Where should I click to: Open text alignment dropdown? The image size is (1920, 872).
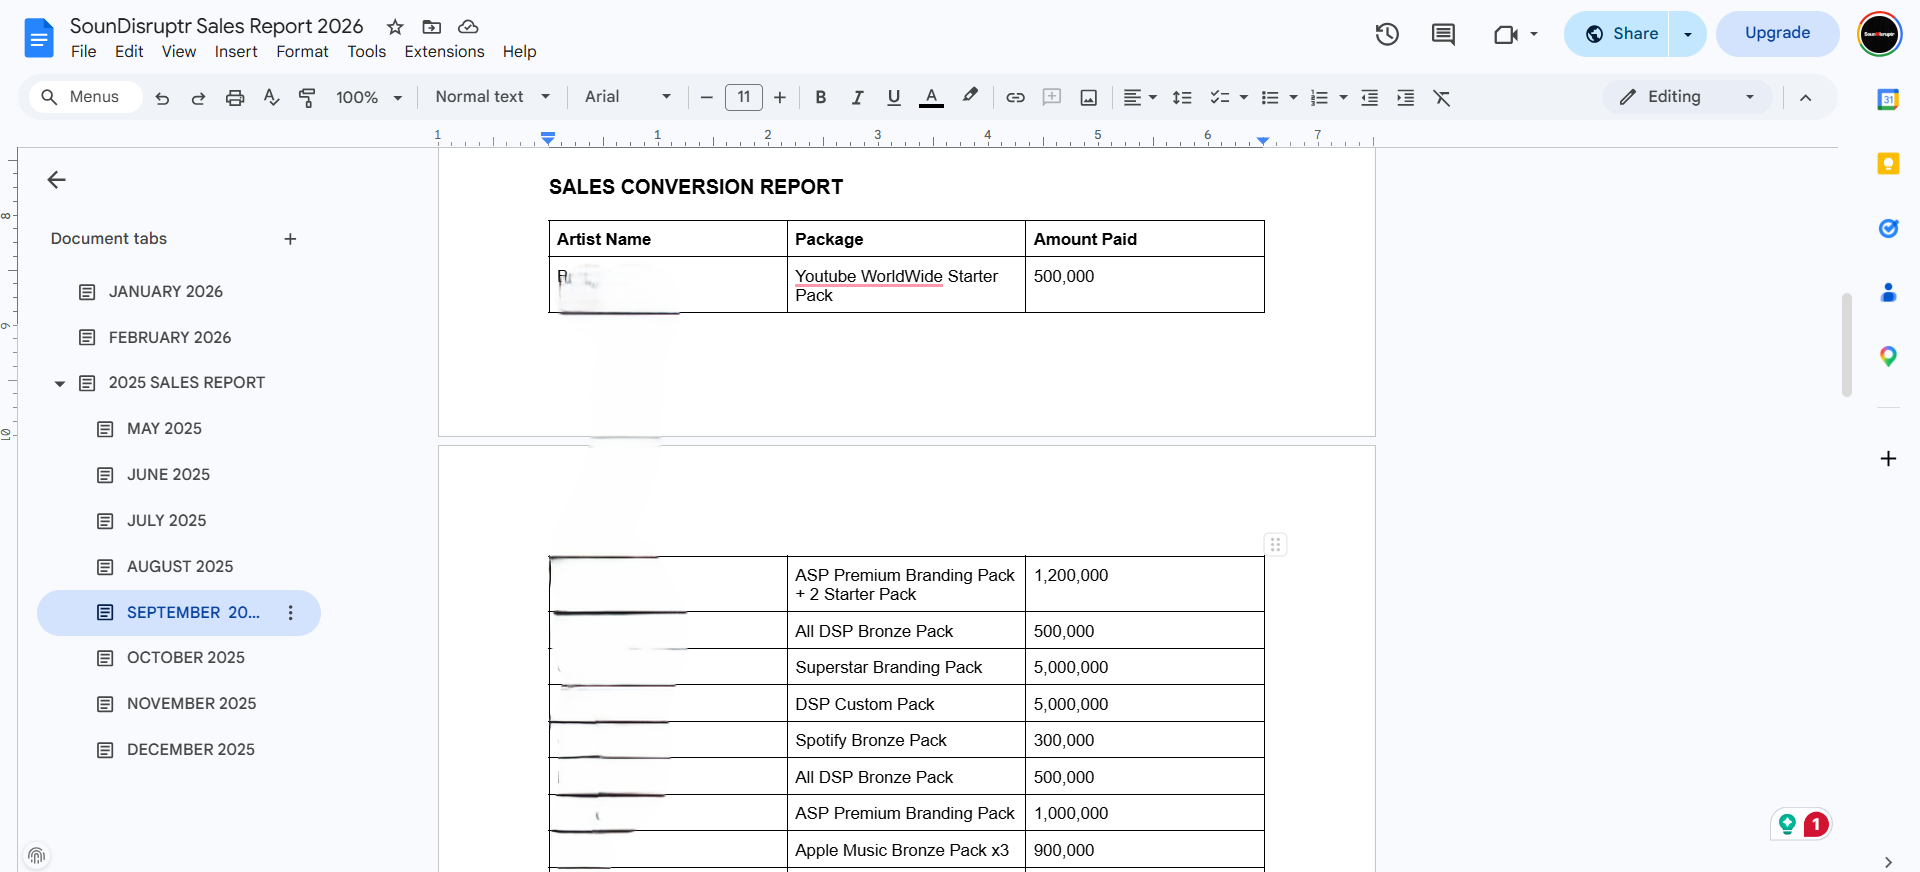[1140, 98]
